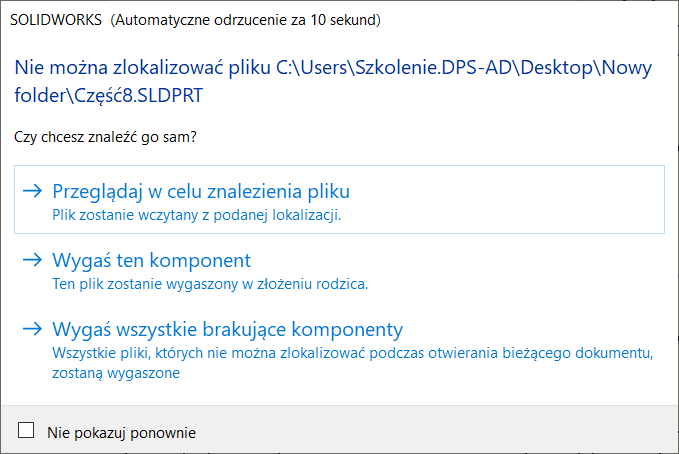Click the "Czy chcesz znaleźć go sam?" question
This screenshot has width=679, height=454.
[105, 137]
